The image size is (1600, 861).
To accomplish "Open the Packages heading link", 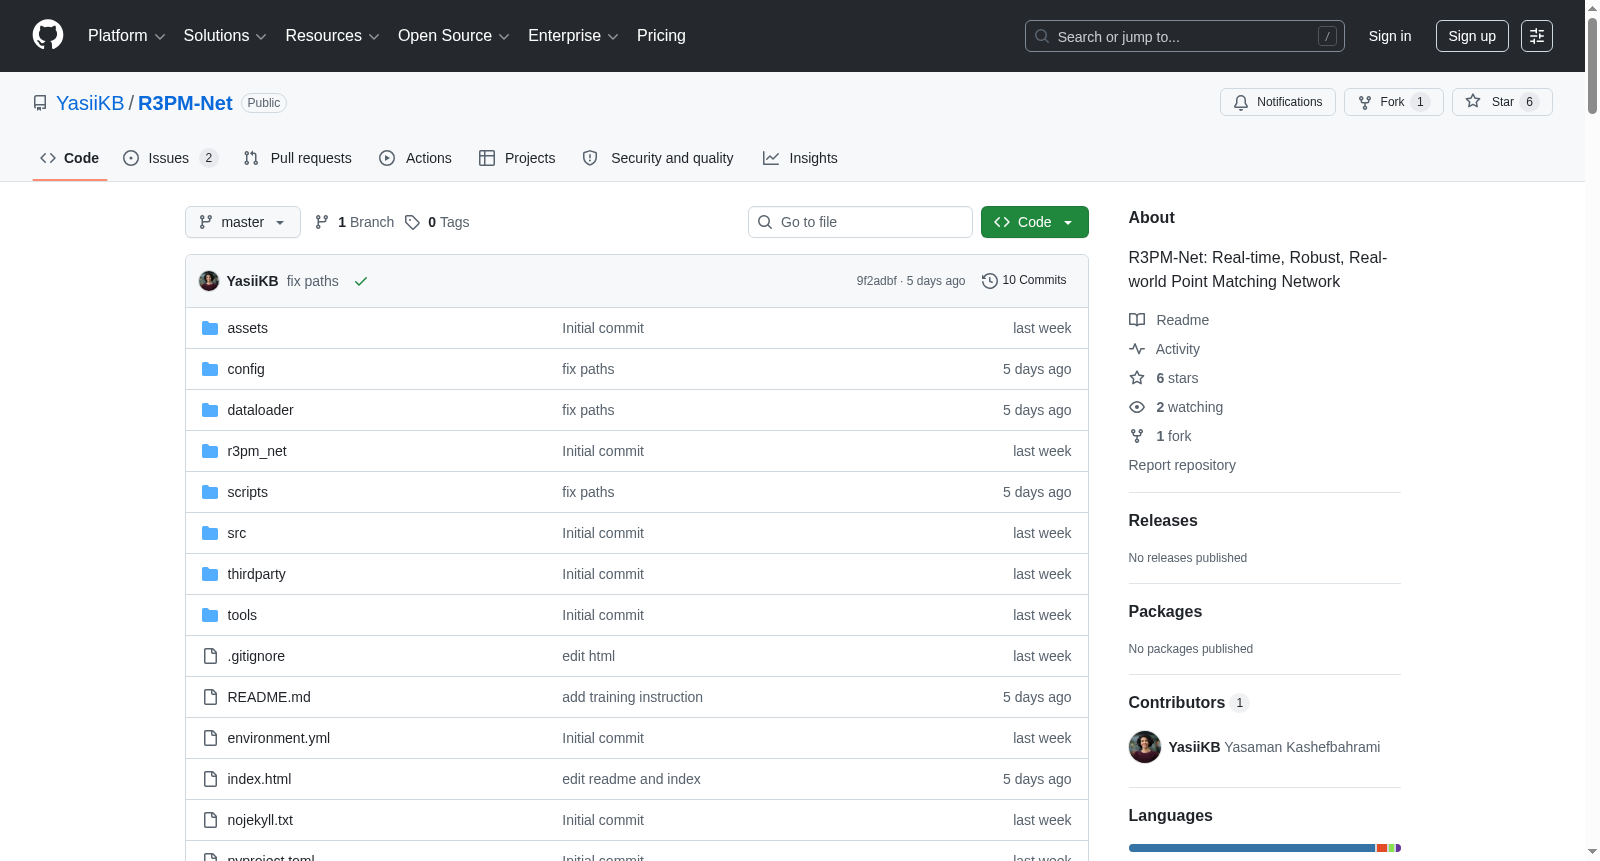I will click(1165, 611).
